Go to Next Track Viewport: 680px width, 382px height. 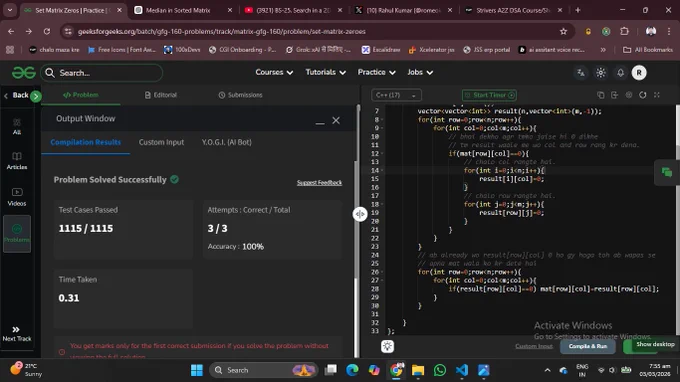[x=16, y=334]
